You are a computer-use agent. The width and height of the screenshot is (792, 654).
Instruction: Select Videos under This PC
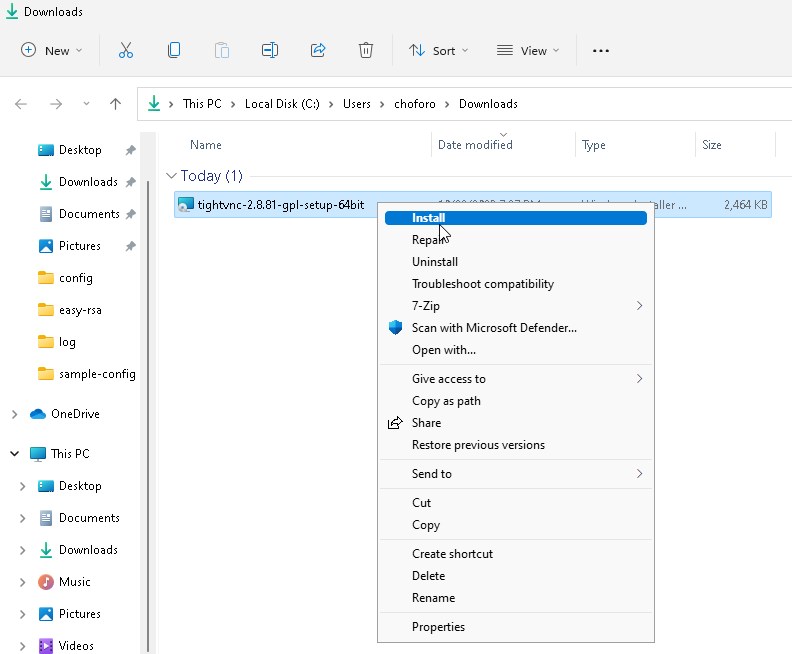click(x=76, y=646)
